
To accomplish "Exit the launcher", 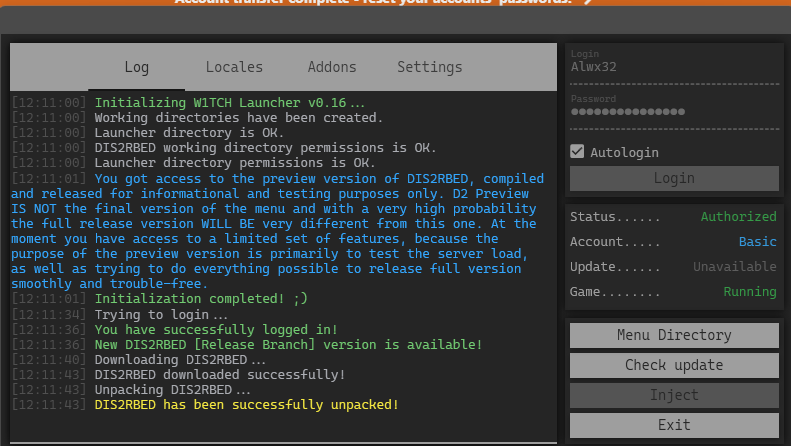I will pos(674,425).
